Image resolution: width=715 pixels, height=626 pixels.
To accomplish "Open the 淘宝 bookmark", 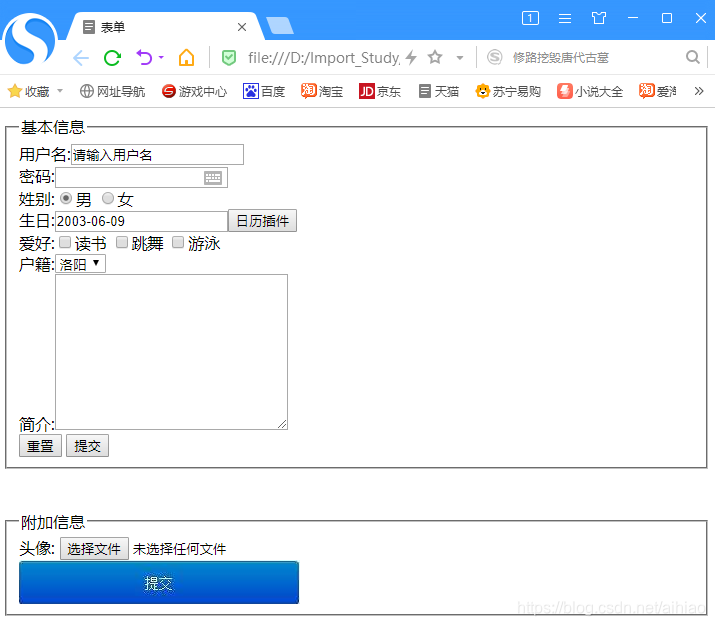I will [x=322, y=92].
